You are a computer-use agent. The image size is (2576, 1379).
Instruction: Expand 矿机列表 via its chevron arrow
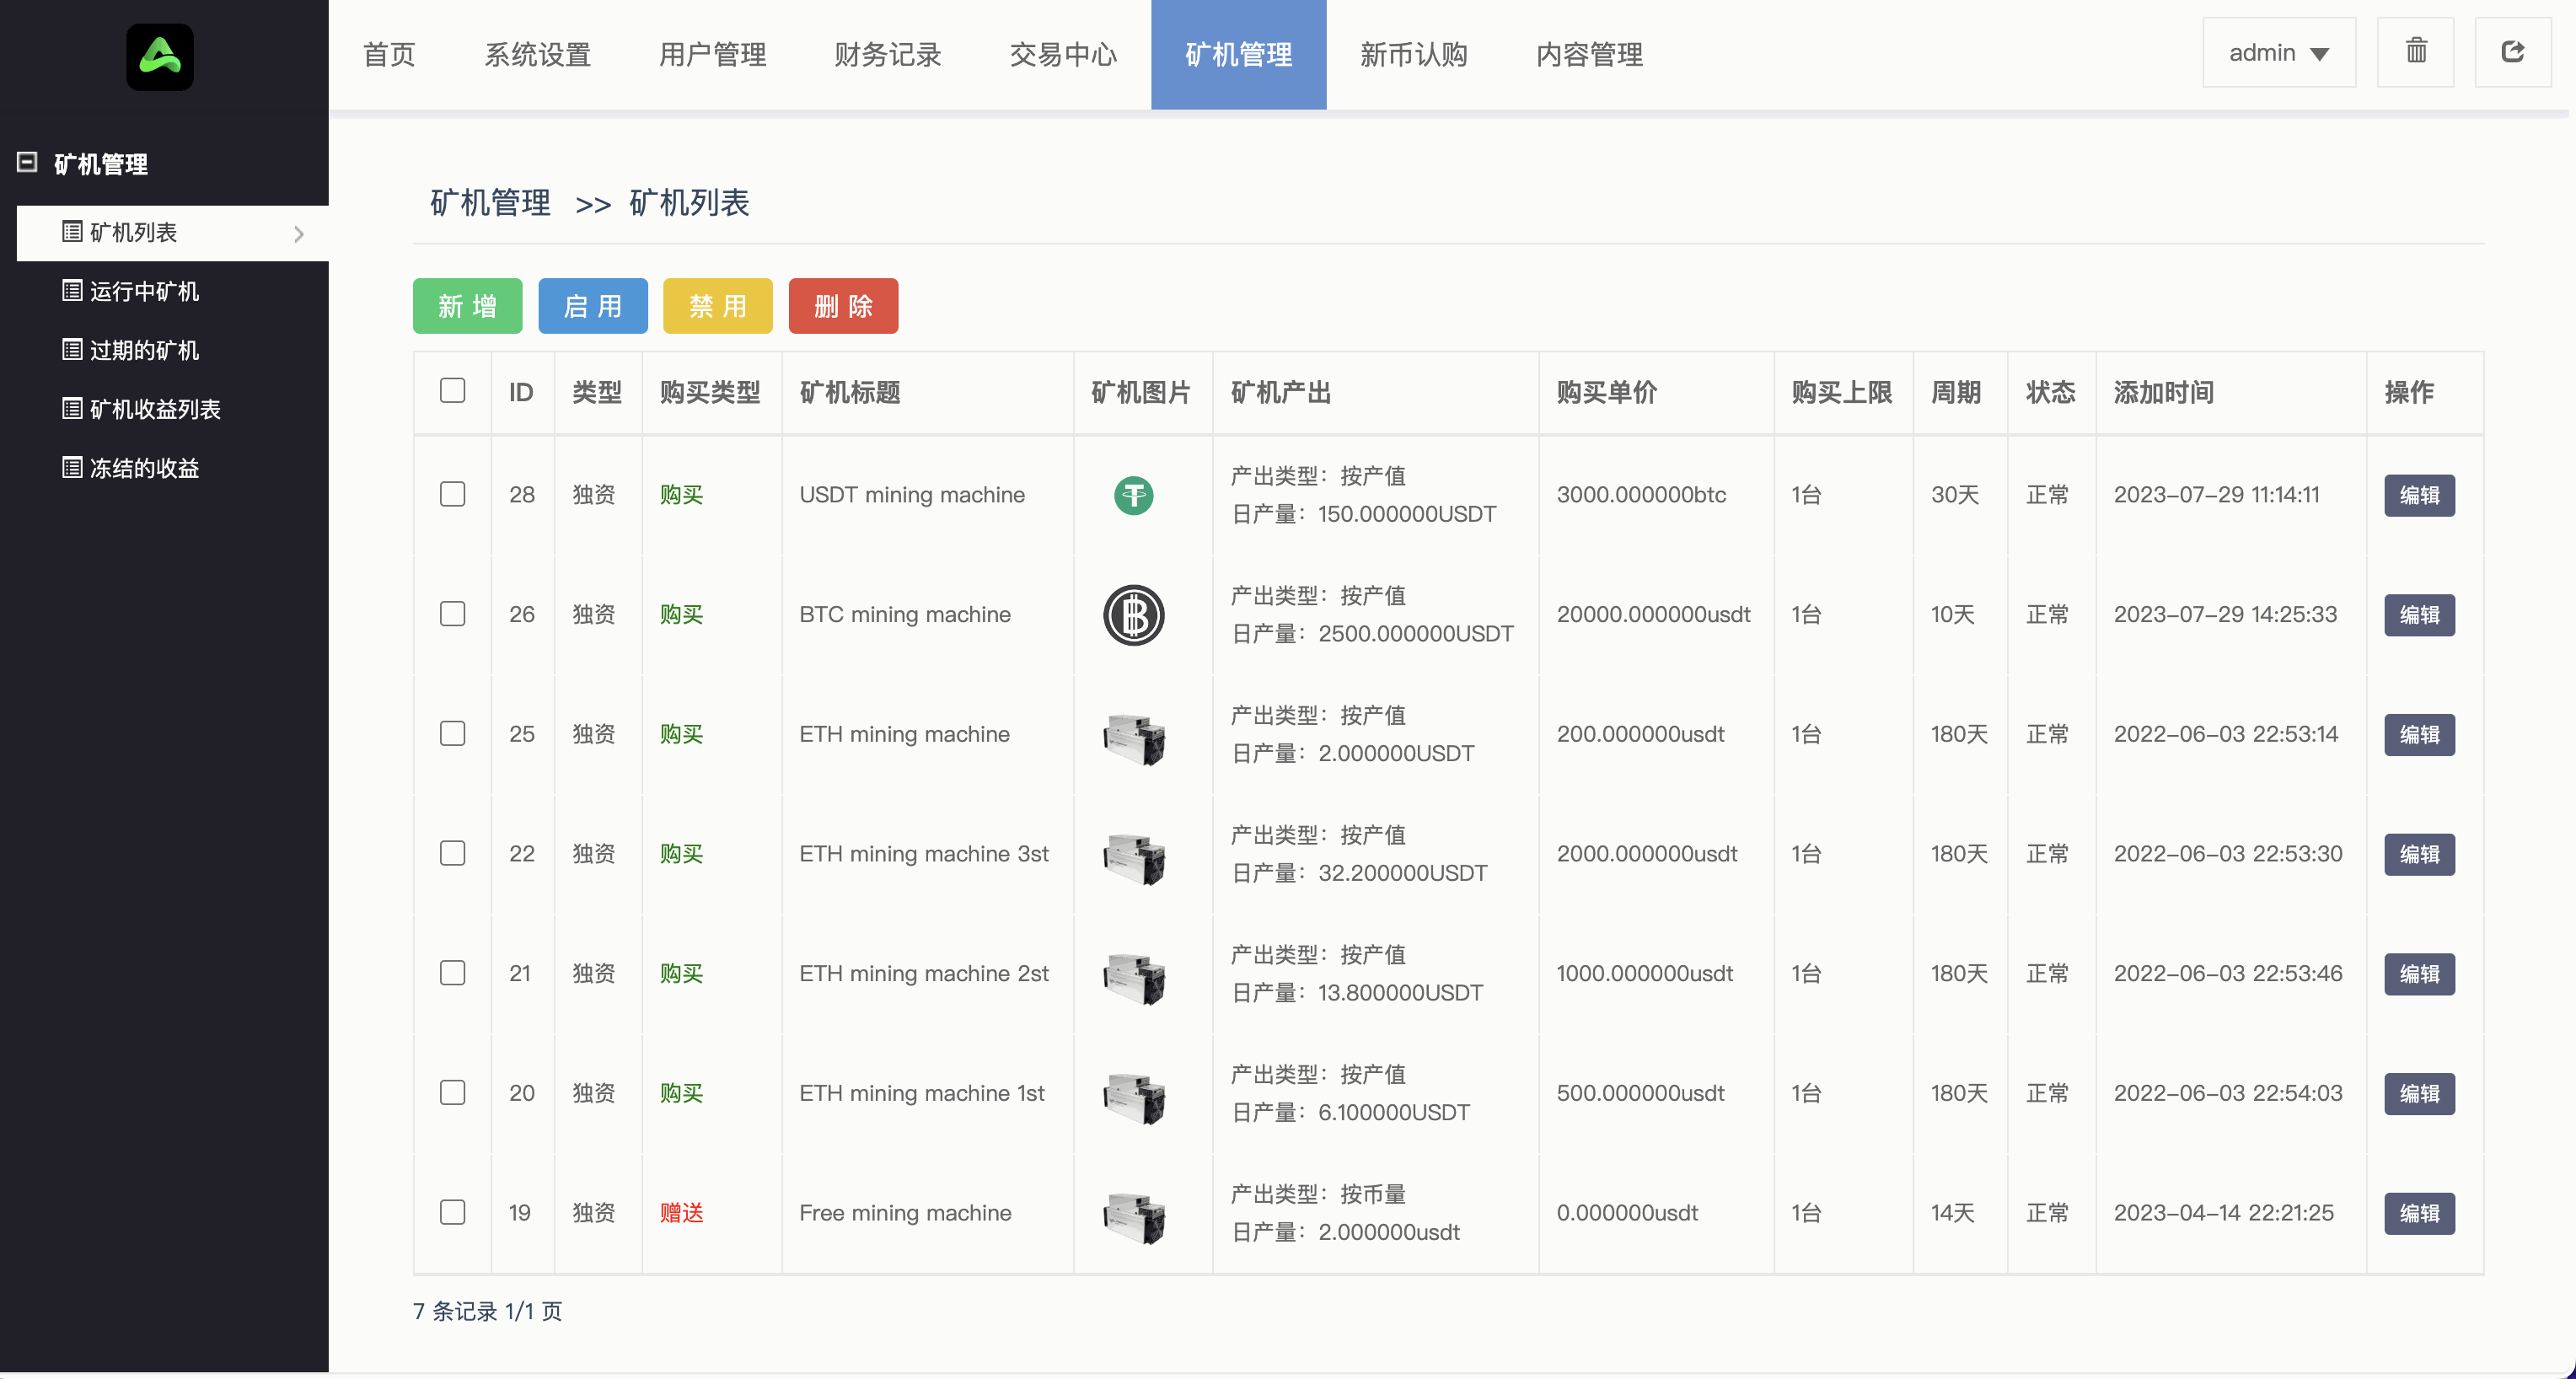pyautogui.click(x=298, y=233)
